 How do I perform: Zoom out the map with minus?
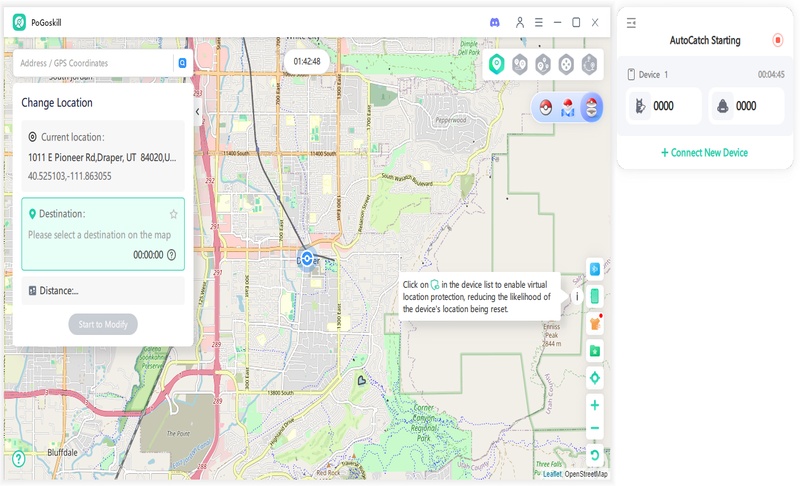[x=595, y=429]
